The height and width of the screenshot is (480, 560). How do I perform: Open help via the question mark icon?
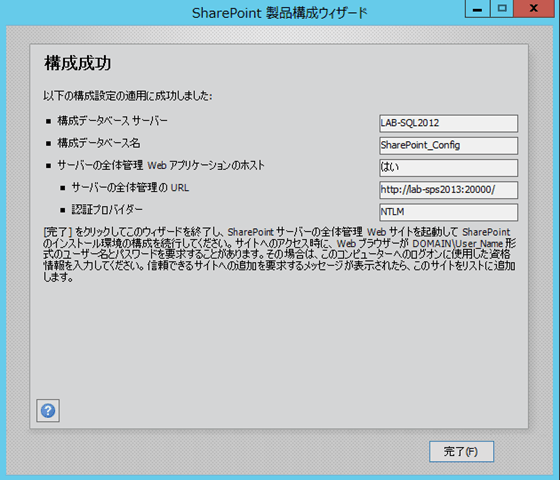click(48, 410)
